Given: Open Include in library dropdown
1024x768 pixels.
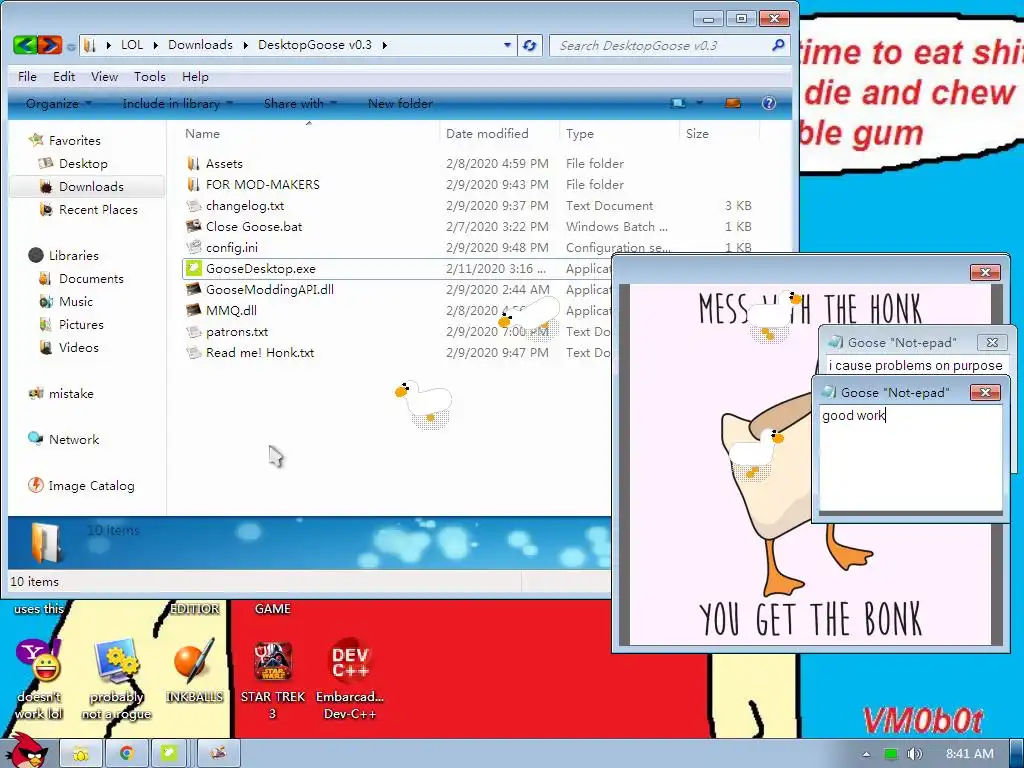Looking at the screenshot, I should click(x=178, y=103).
